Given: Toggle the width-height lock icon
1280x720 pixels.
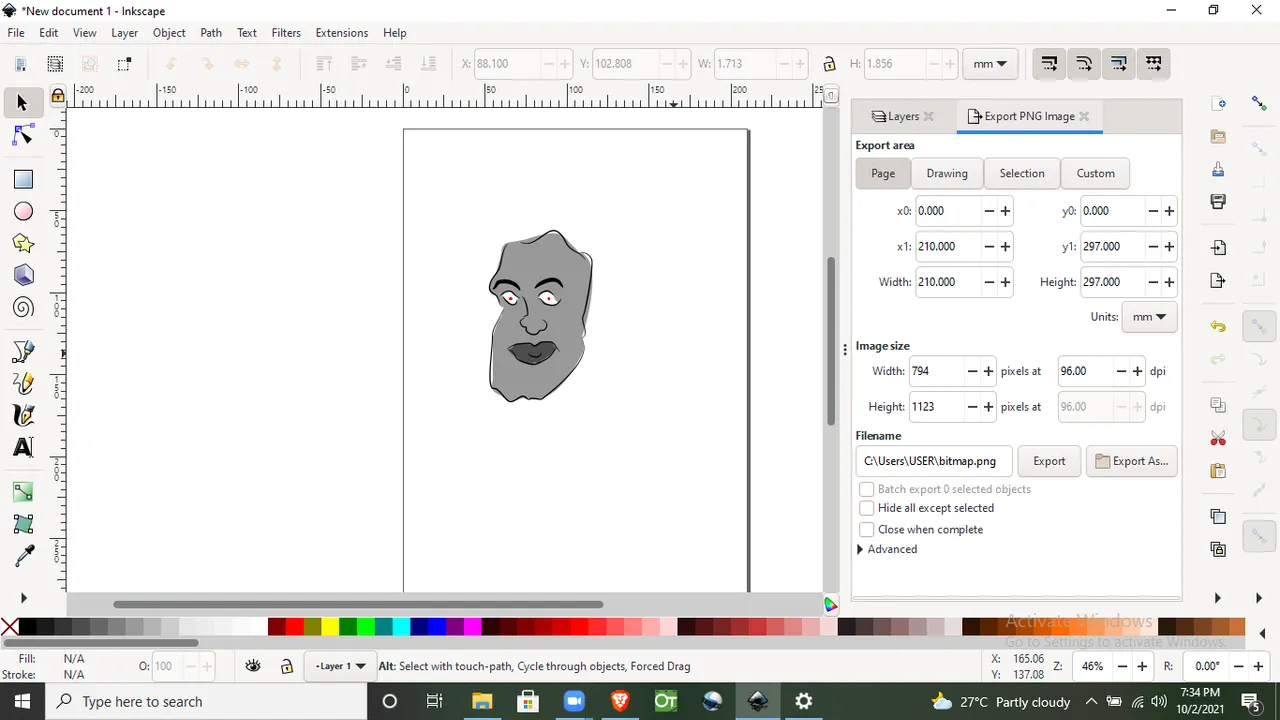Looking at the screenshot, I should [829, 64].
